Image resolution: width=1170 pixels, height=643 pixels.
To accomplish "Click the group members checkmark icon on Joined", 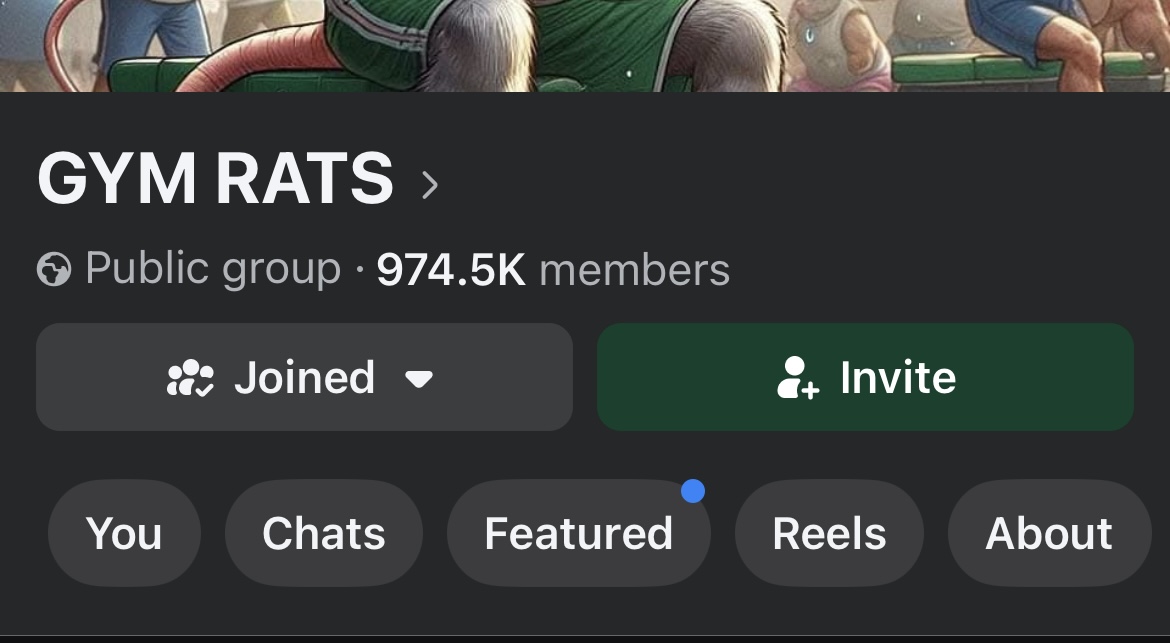I will tap(190, 377).
